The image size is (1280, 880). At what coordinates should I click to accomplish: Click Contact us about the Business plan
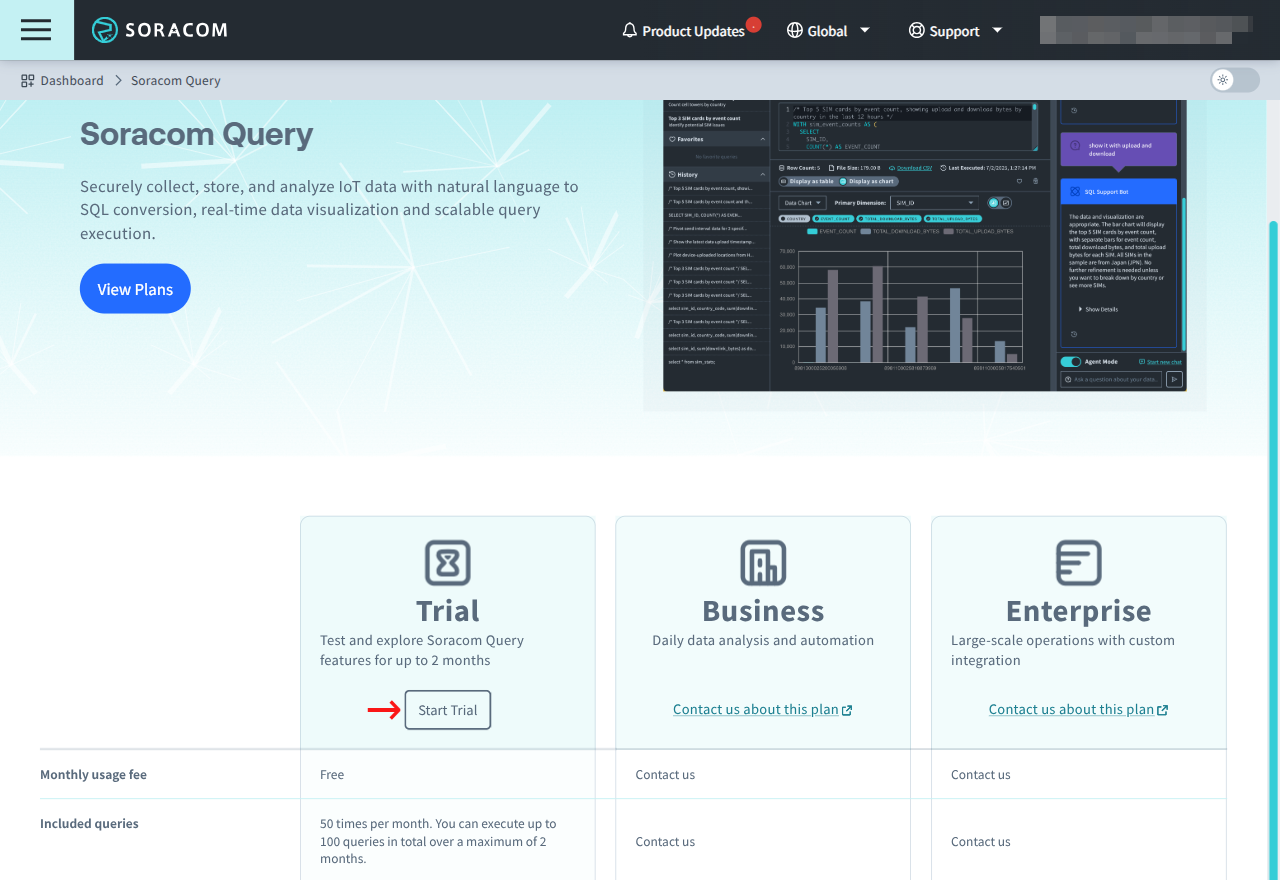[762, 709]
